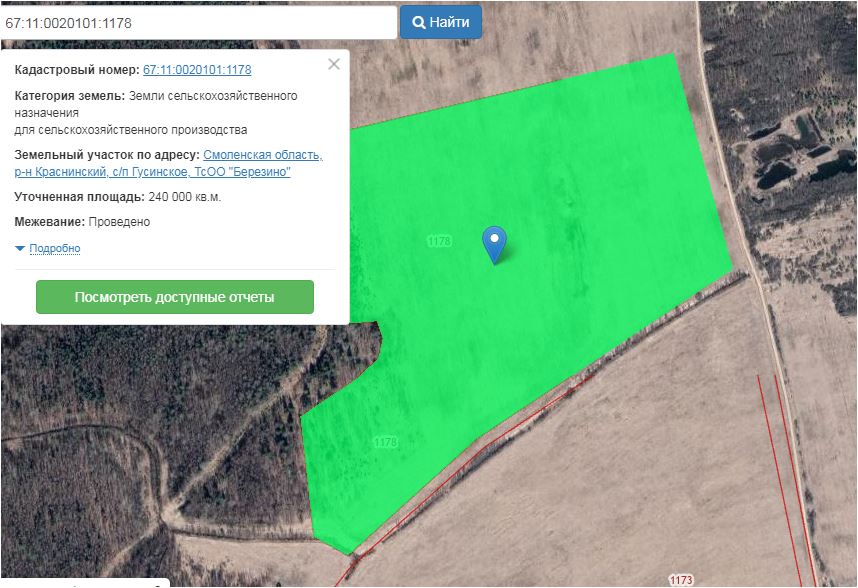Click the Найти search button
Viewport: 858px width, 588px height.
(440, 22)
